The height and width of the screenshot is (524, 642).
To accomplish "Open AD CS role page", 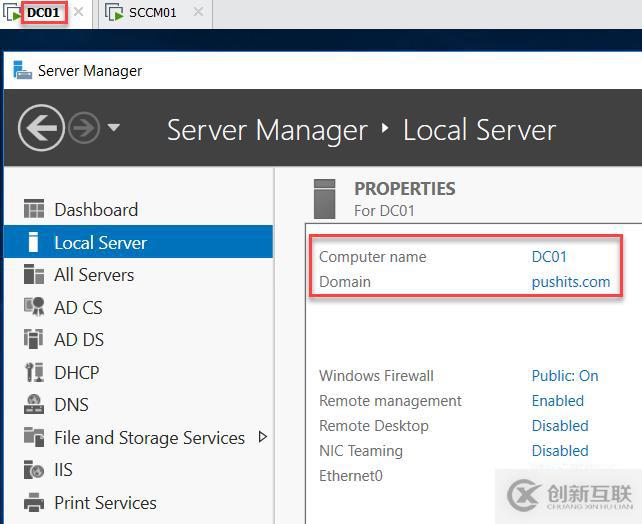I will [x=138, y=307].
